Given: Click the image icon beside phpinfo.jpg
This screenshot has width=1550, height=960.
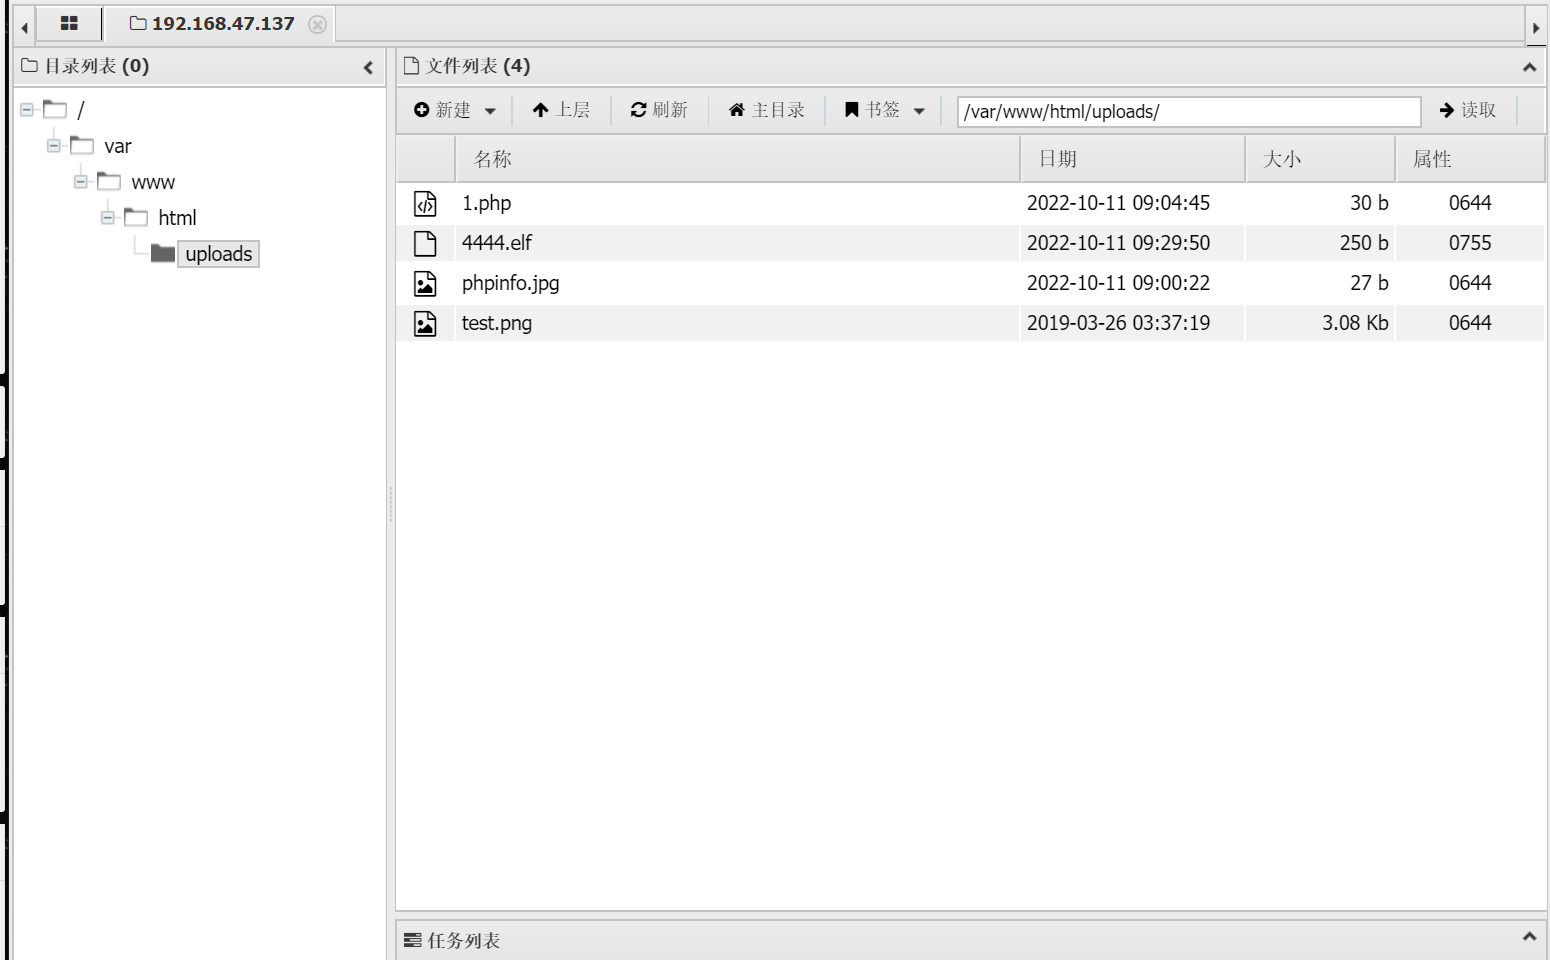Looking at the screenshot, I should click(x=425, y=283).
